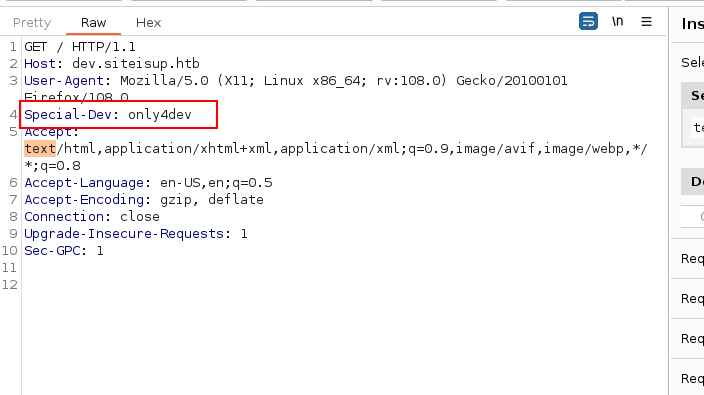
Task: Click the *;q=0.8 continuation line
Action: coord(53,166)
